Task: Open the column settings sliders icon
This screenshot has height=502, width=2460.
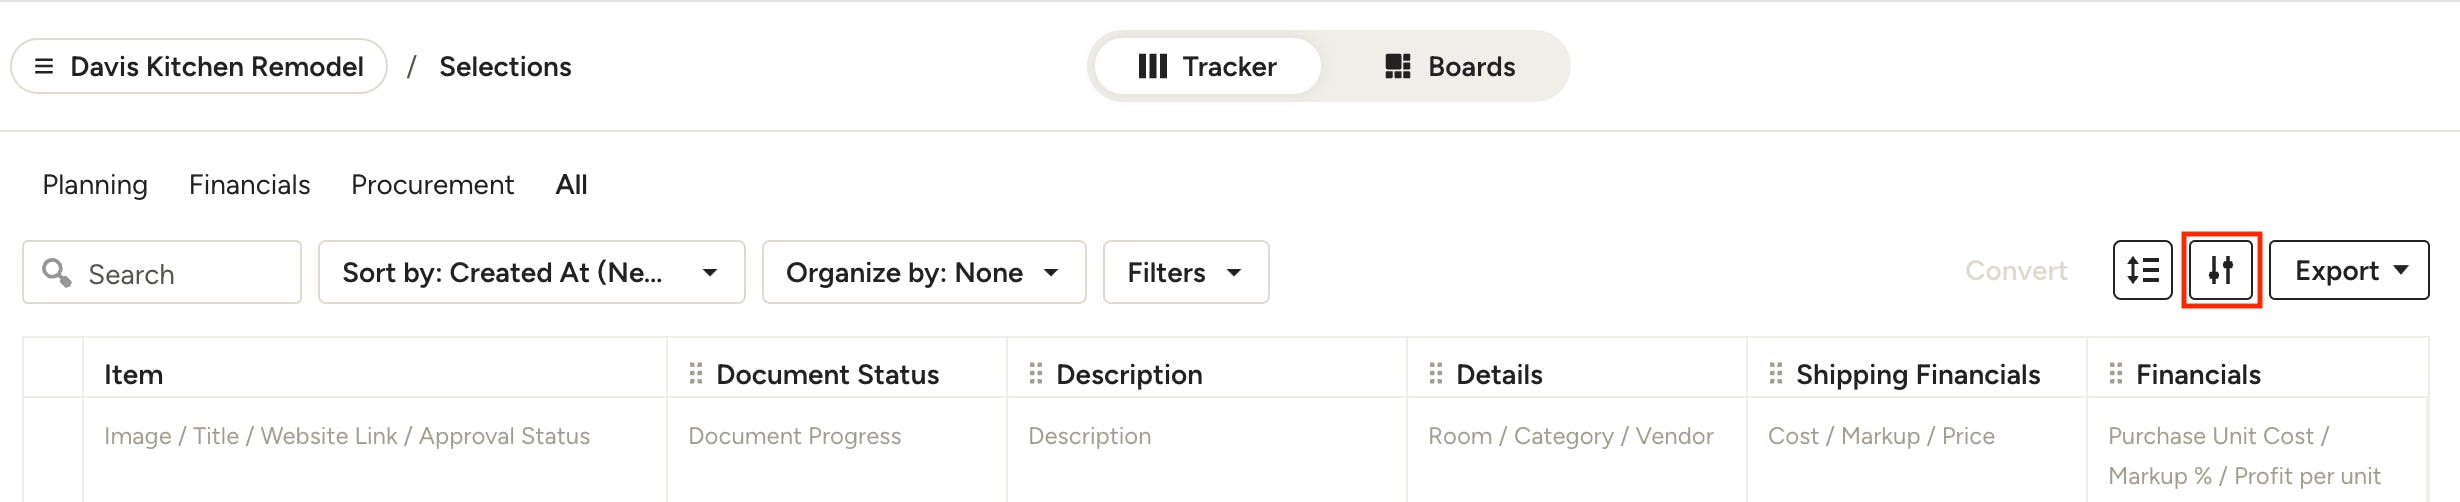Action: [x=2221, y=270]
